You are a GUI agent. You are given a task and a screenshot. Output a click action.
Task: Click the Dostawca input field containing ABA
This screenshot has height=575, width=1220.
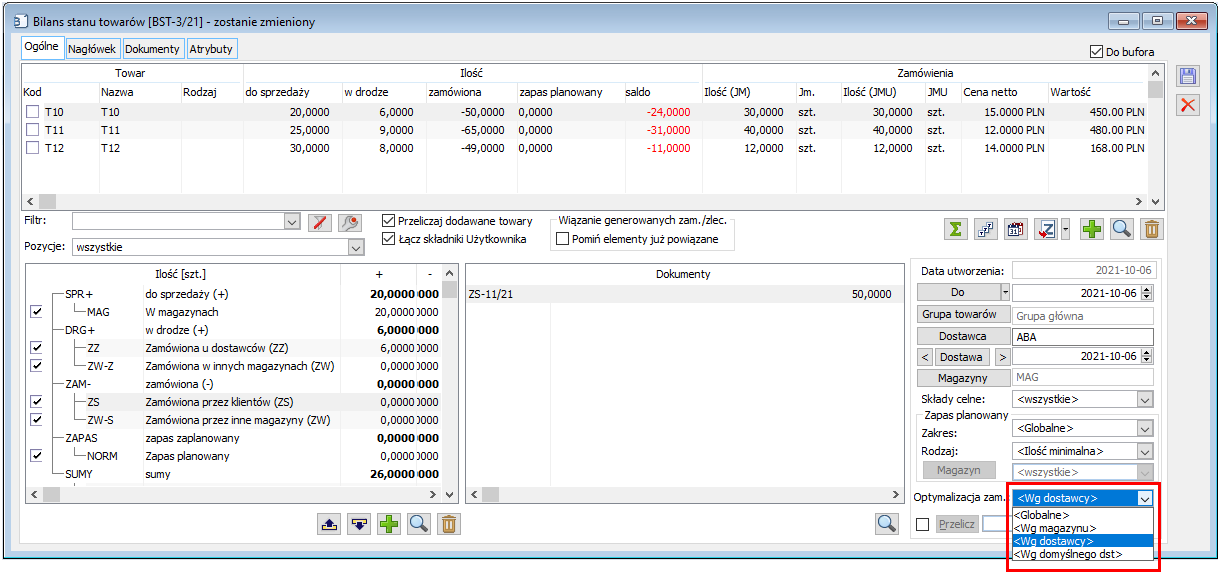click(x=1083, y=336)
